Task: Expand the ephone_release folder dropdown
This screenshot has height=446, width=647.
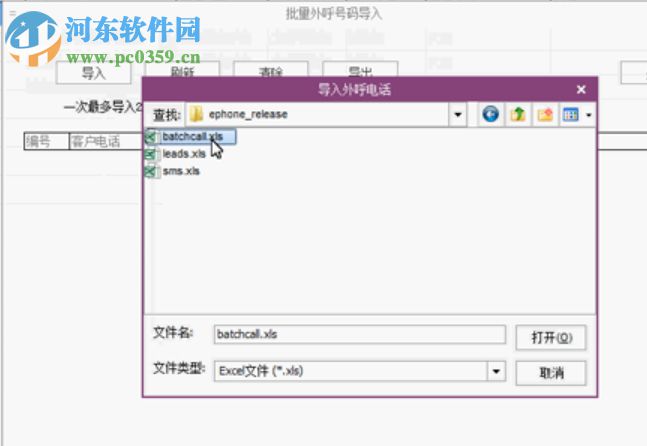Action: tap(458, 114)
